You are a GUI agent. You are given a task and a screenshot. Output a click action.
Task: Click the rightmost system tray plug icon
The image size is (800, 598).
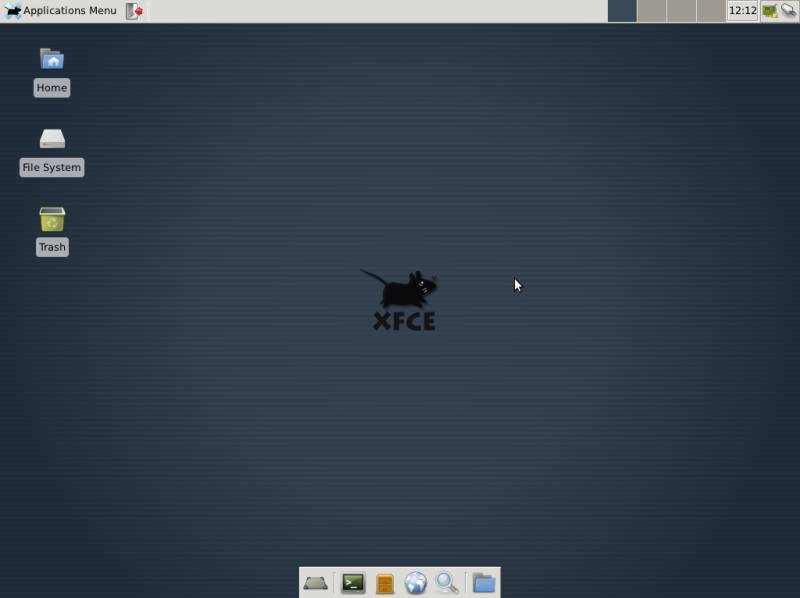tap(788, 11)
